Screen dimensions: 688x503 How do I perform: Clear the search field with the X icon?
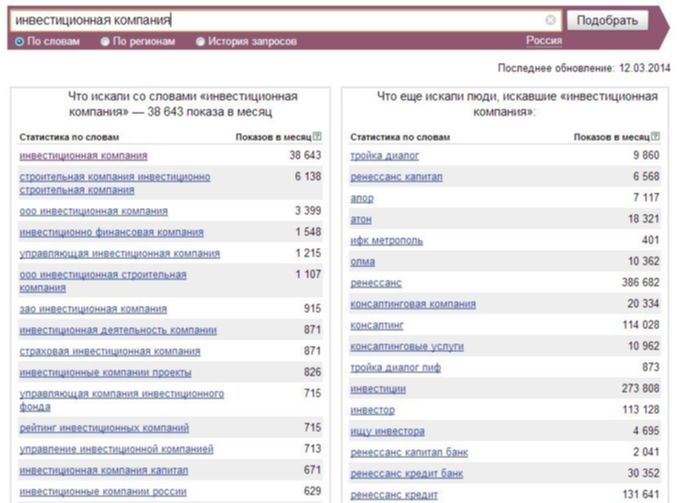point(550,20)
